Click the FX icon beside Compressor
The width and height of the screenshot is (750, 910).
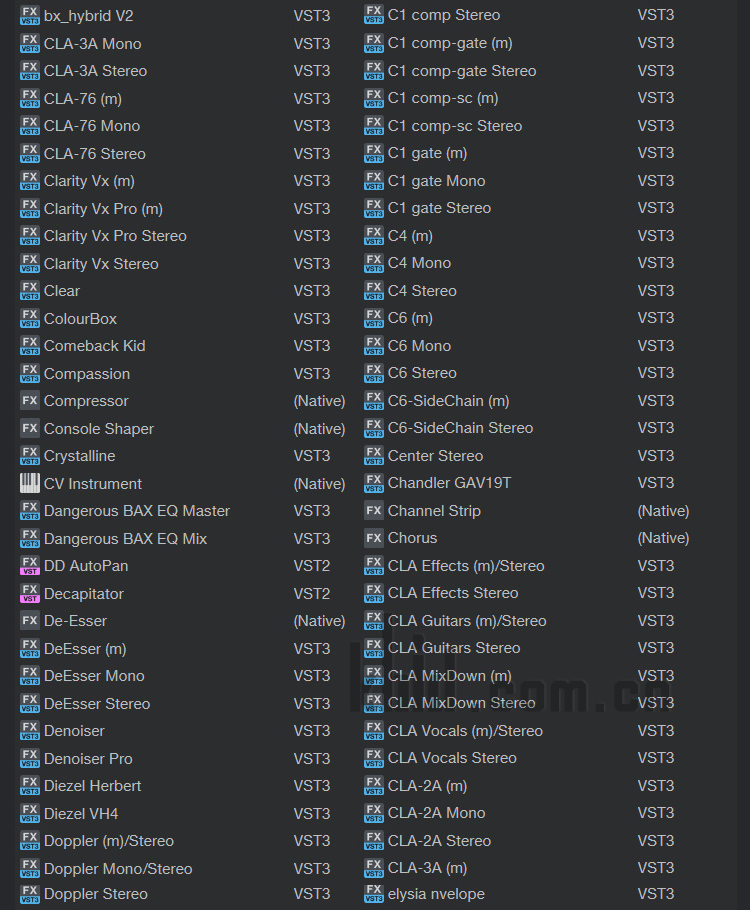(x=30, y=401)
